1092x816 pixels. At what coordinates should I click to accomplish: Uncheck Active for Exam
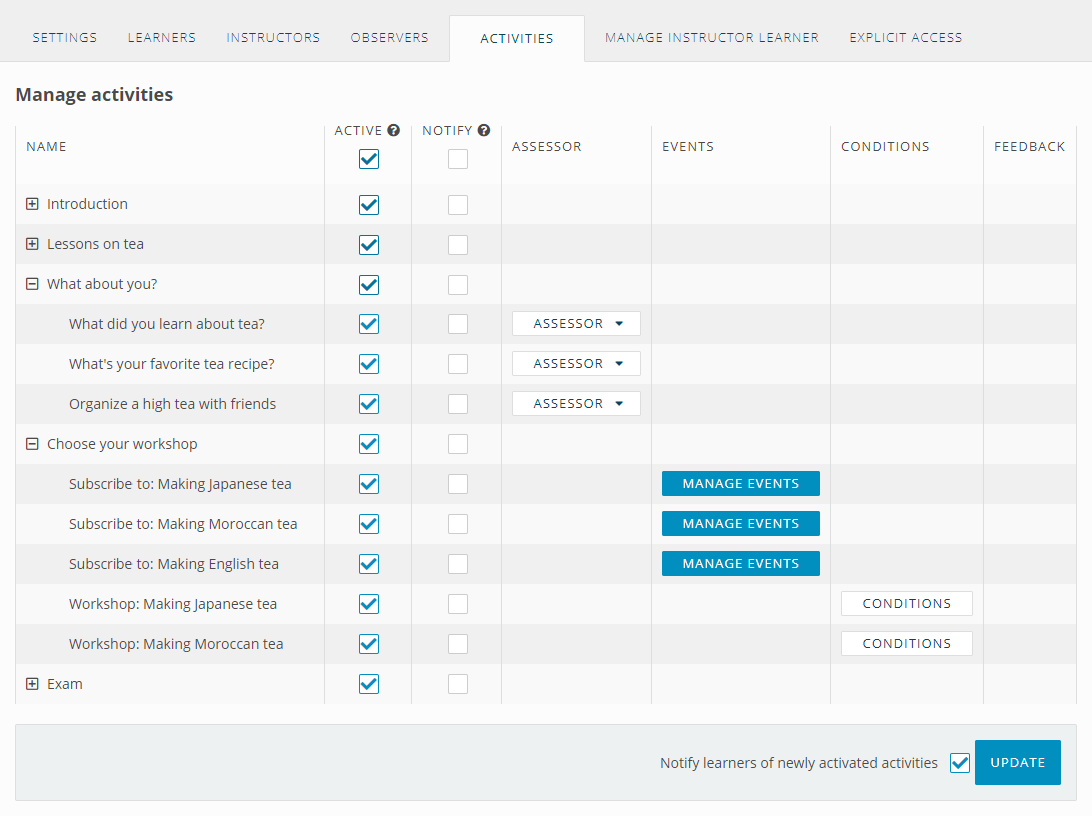pyautogui.click(x=369, y=684)
